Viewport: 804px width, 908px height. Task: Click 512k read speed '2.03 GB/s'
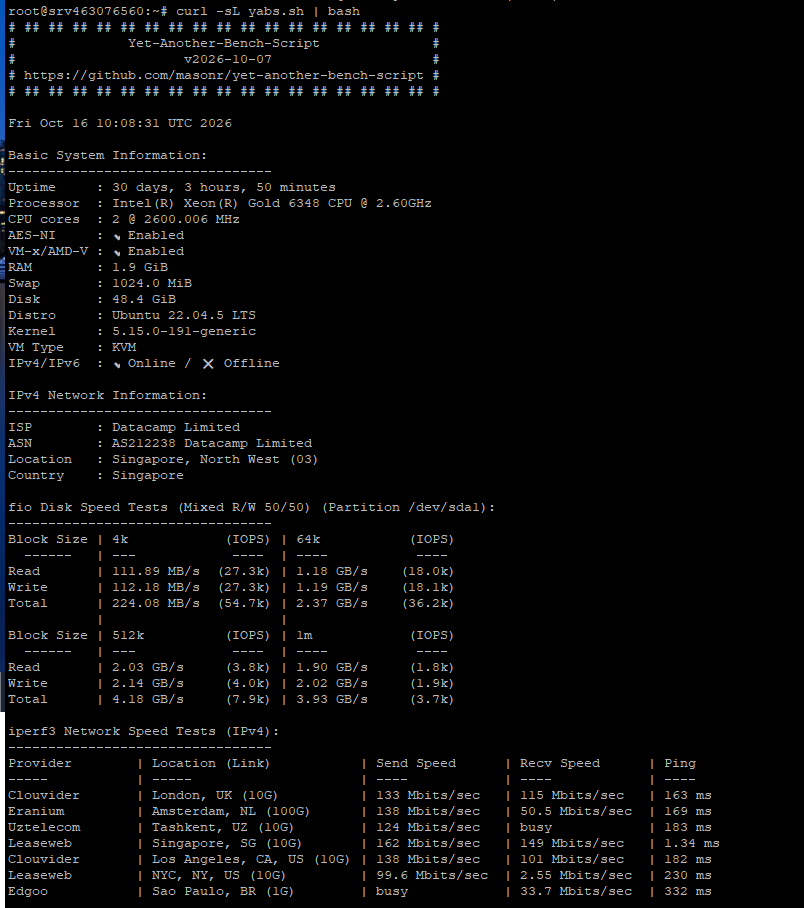(x=148, y=667)
